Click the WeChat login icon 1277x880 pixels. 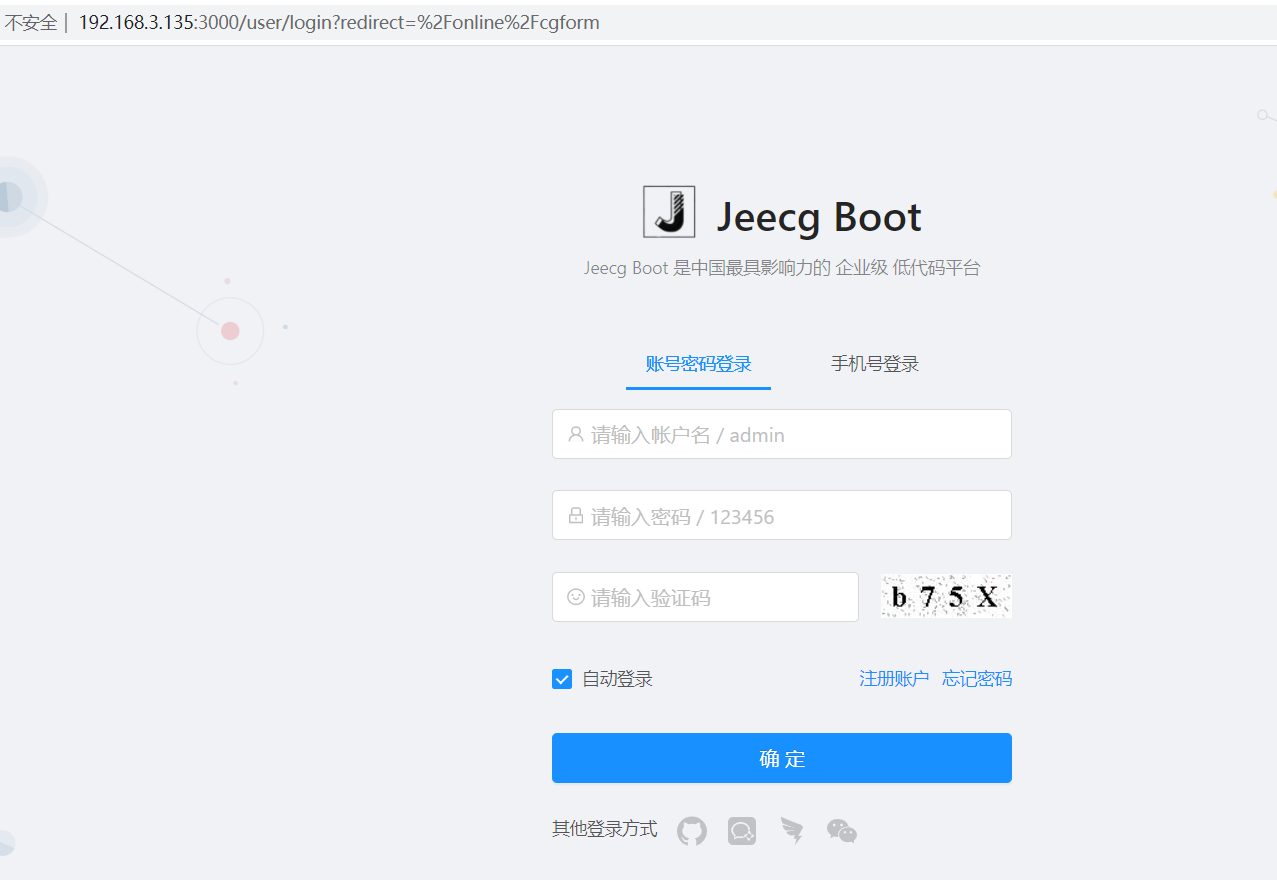[842, 831]
